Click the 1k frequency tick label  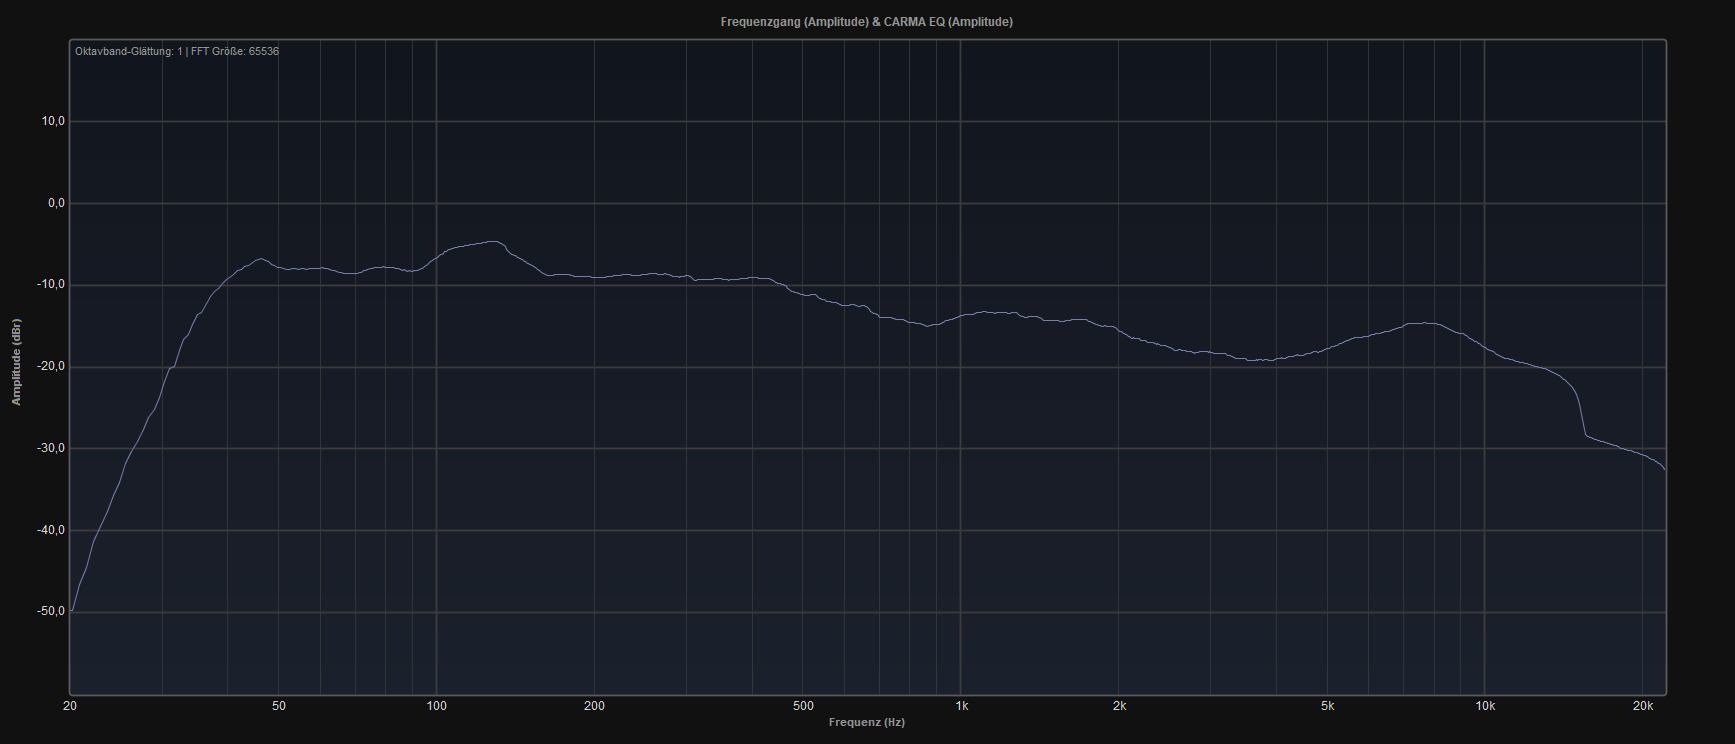(x=961, y=706)
